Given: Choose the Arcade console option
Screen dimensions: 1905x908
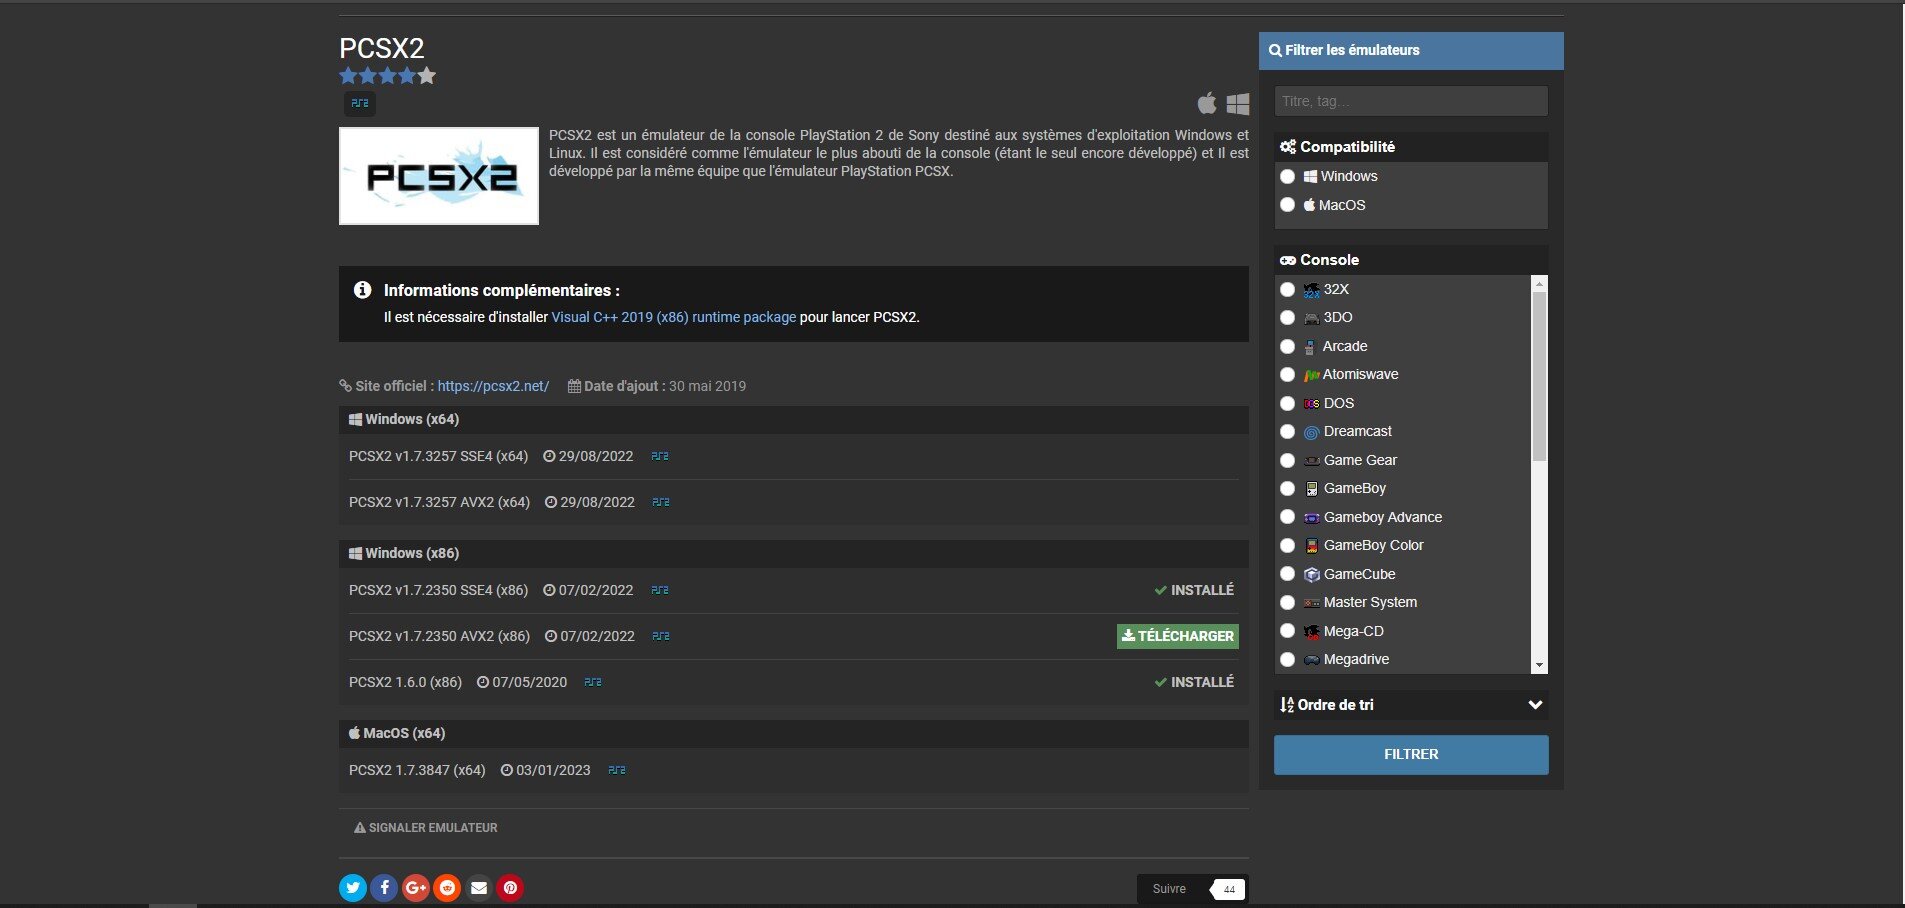Looking at the screenshot, I should coord(1287,346).
